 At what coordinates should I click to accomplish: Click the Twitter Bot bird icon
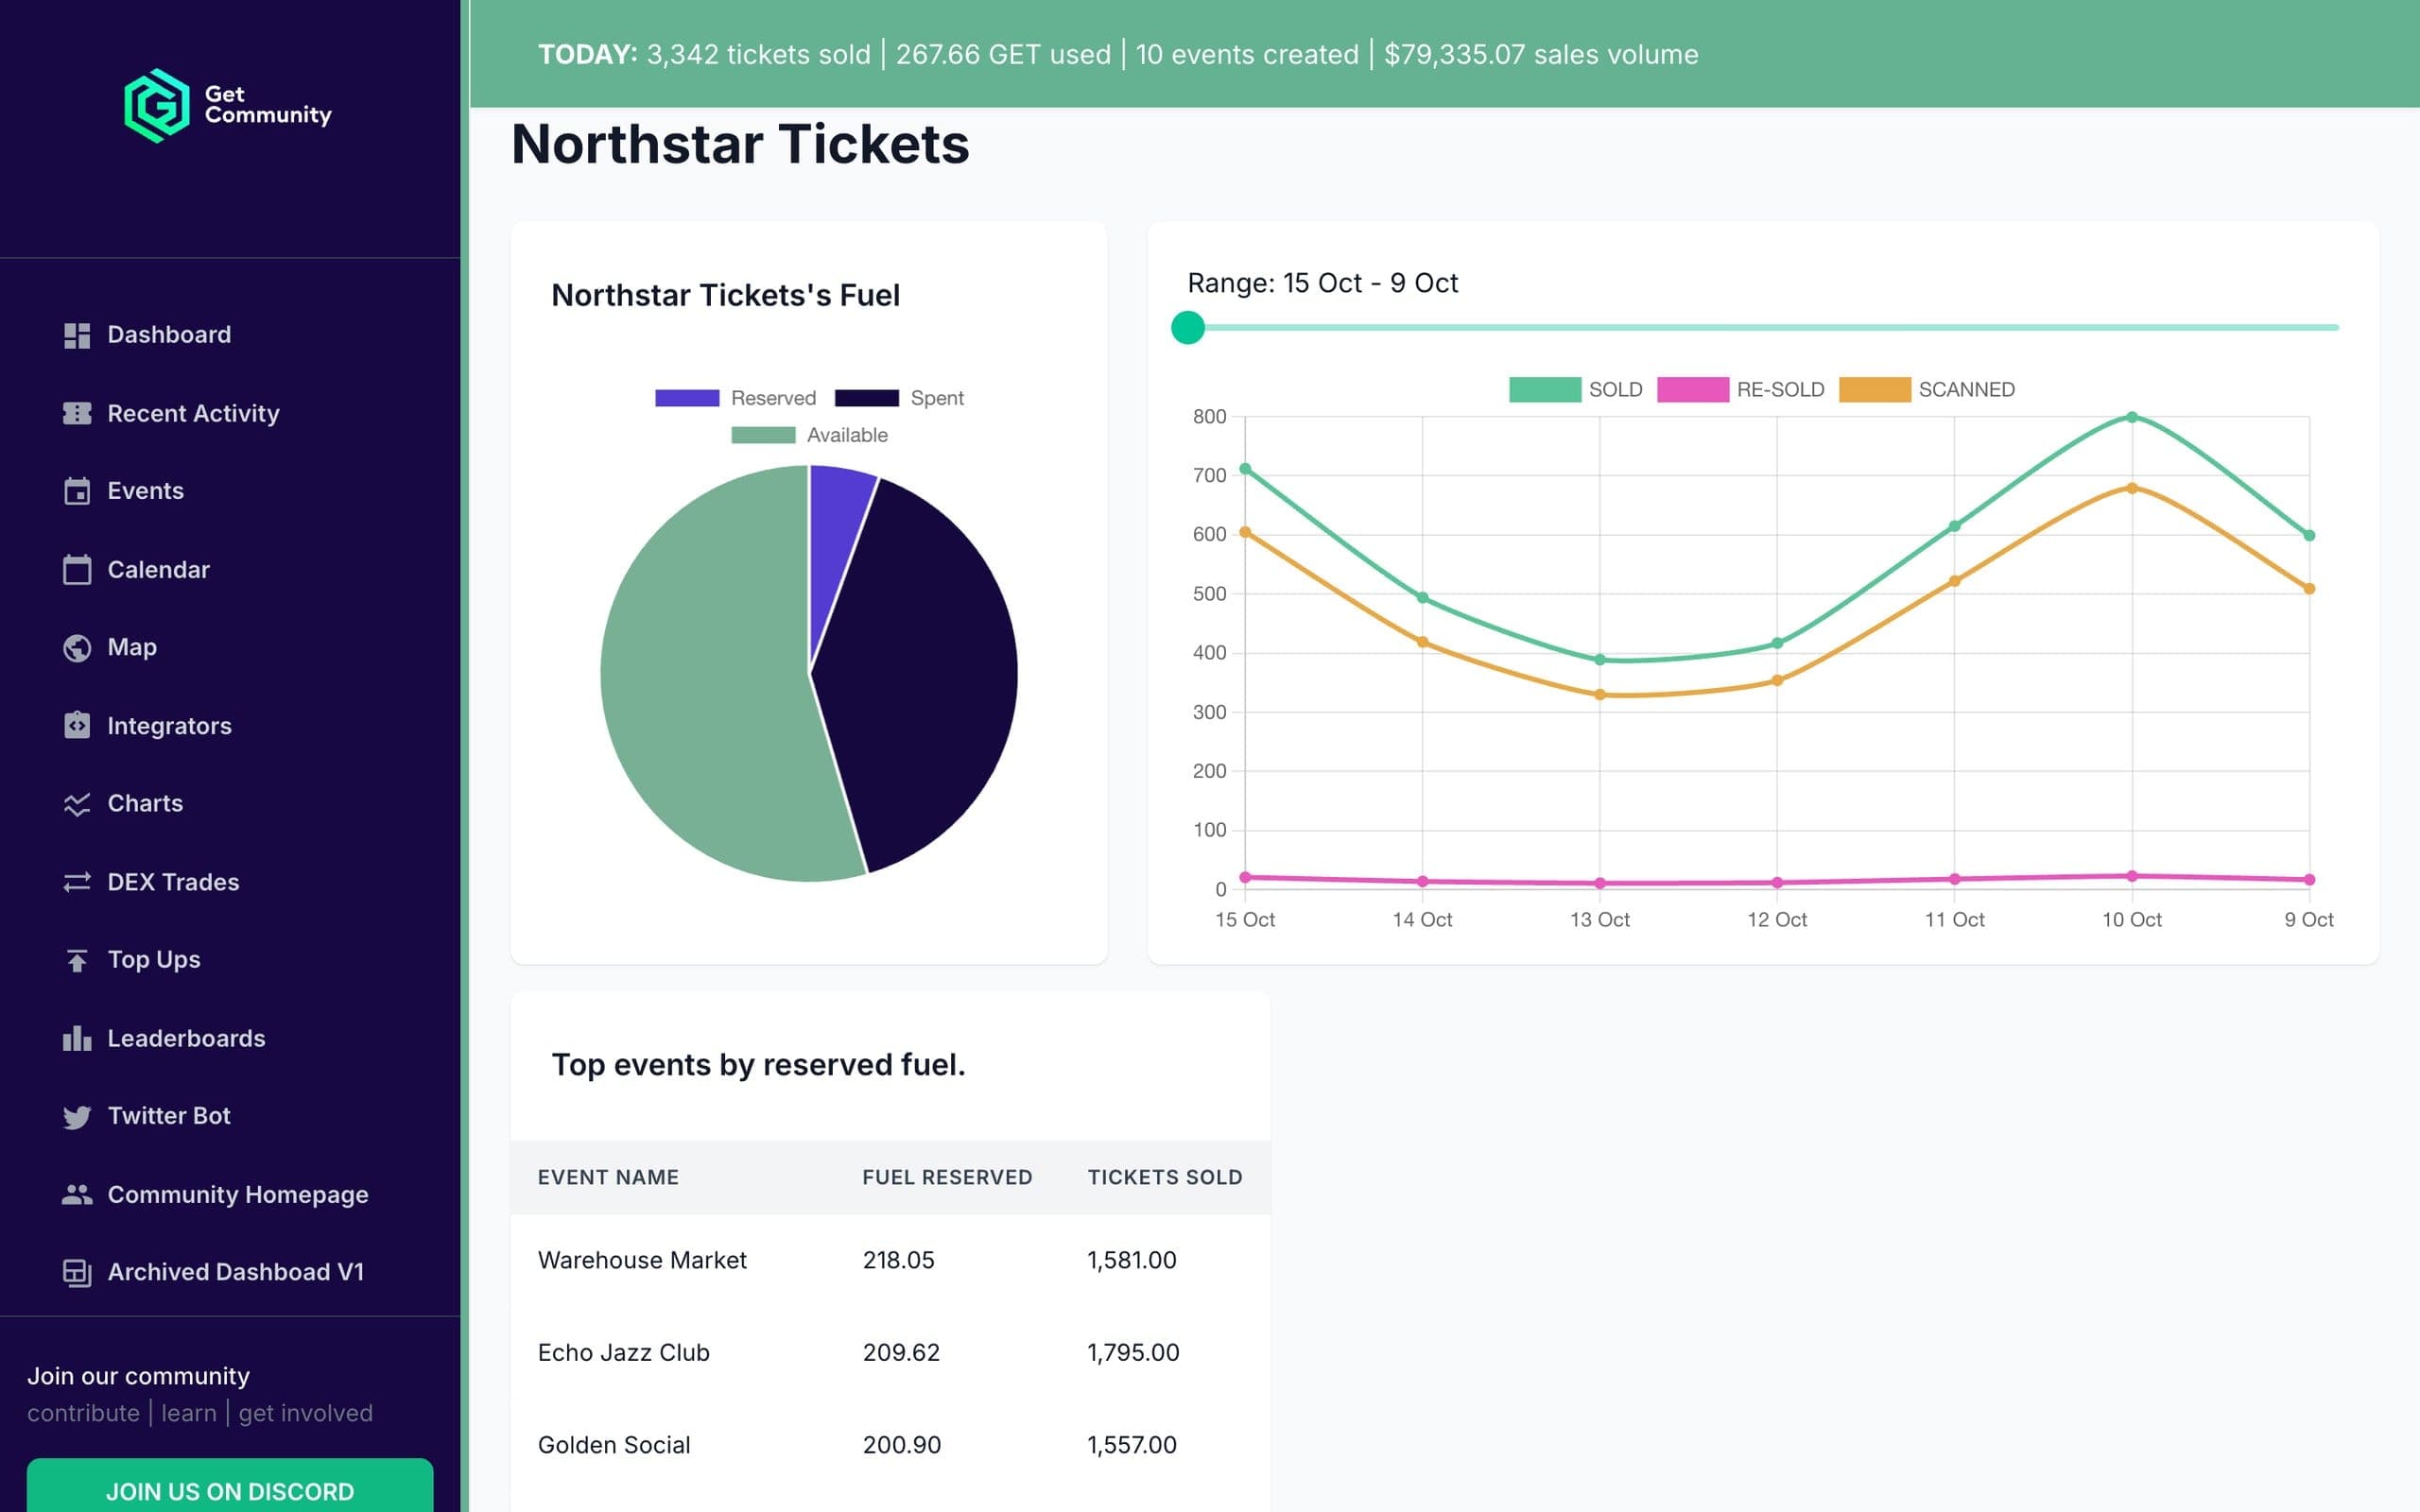pyautogui.click(x=77, y=1116)
